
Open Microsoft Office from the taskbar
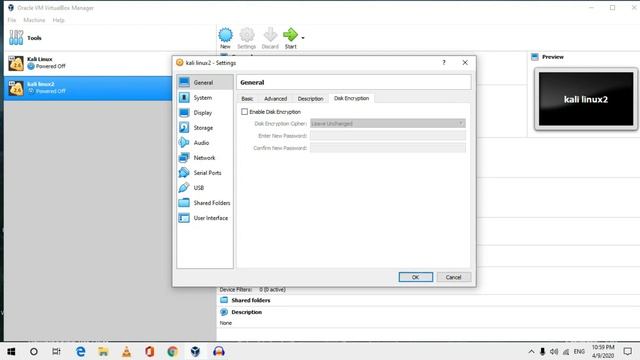(149, 351)
